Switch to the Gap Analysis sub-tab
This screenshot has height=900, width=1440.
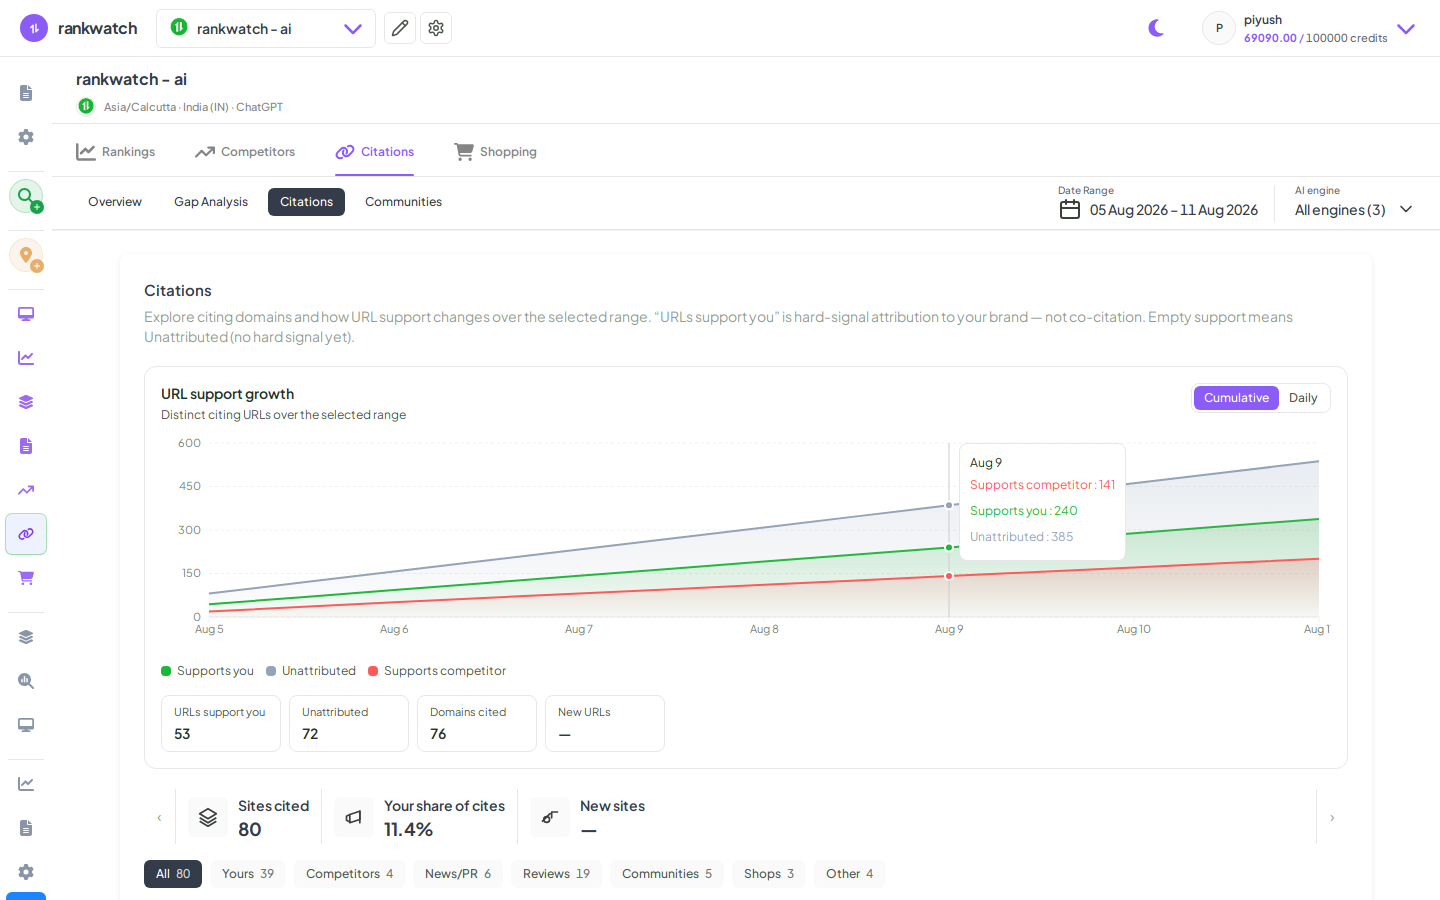[211, 202]
